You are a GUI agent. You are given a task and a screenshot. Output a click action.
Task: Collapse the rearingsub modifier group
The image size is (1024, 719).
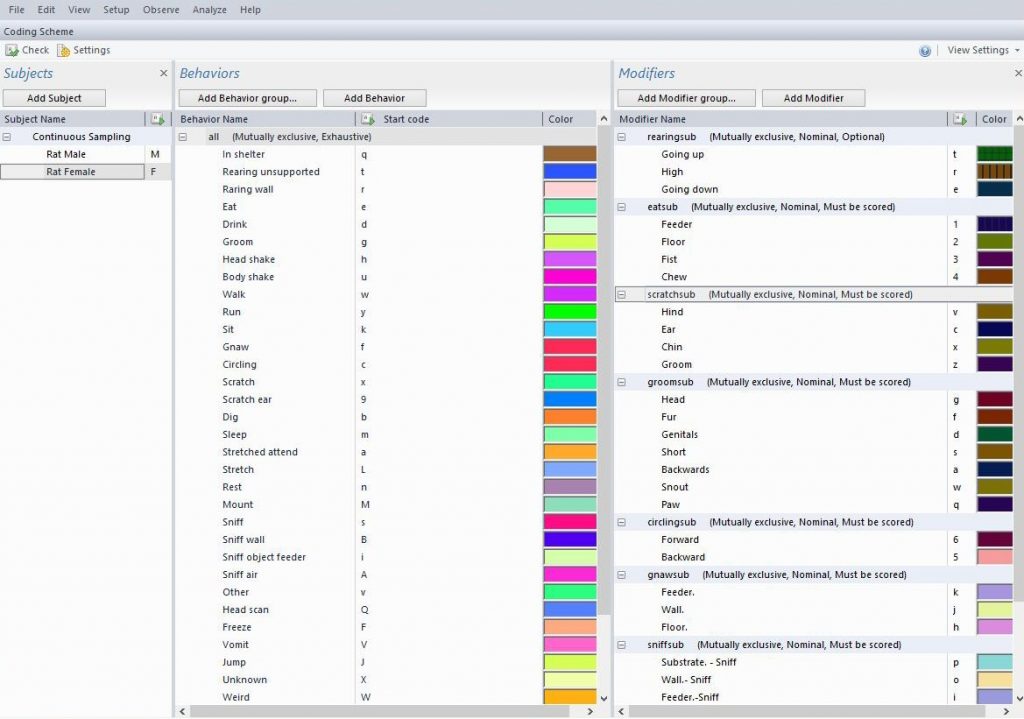click(x=621, y=137)
